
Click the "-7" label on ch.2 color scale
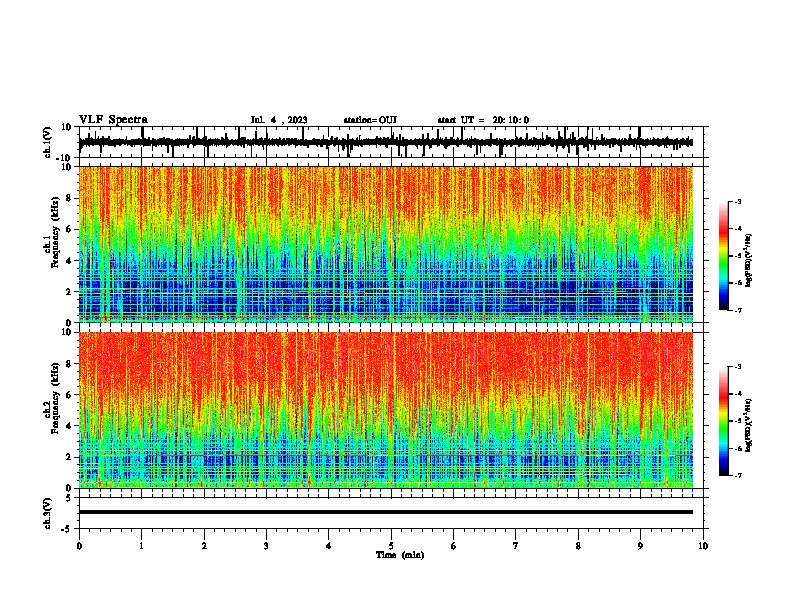(737, 475)
